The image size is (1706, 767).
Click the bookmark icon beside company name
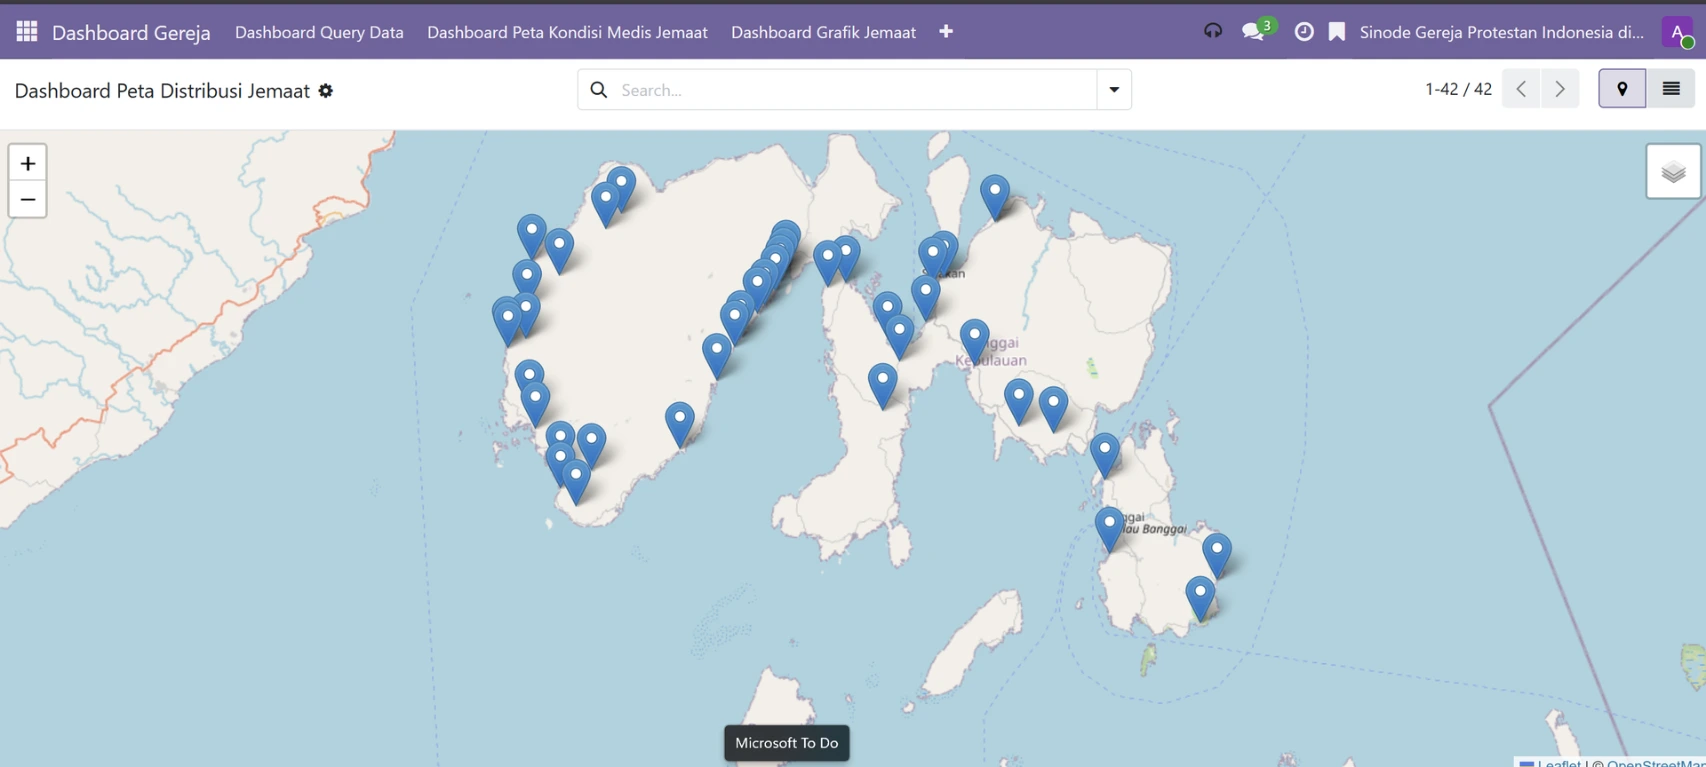coord(1337,32)
